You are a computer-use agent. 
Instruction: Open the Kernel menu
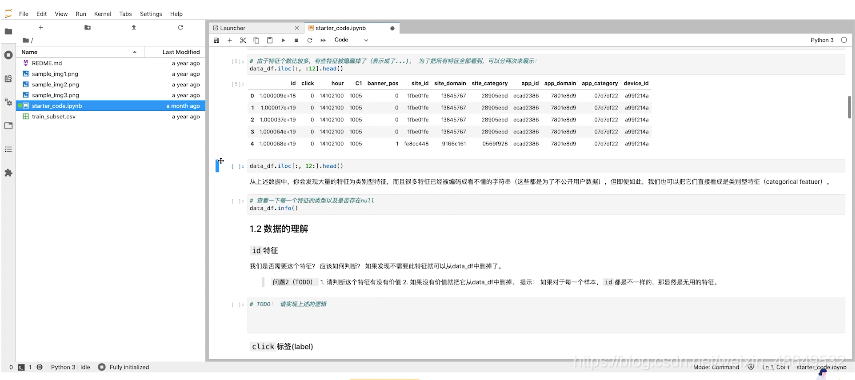pos(103,14)
